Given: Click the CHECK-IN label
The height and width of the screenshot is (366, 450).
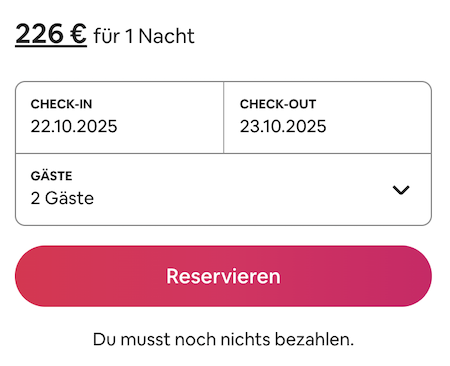Looking at the screenshot, I should click(61, 104).
